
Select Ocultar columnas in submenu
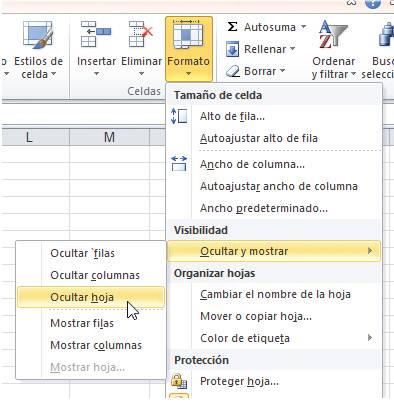coord(91,275)
